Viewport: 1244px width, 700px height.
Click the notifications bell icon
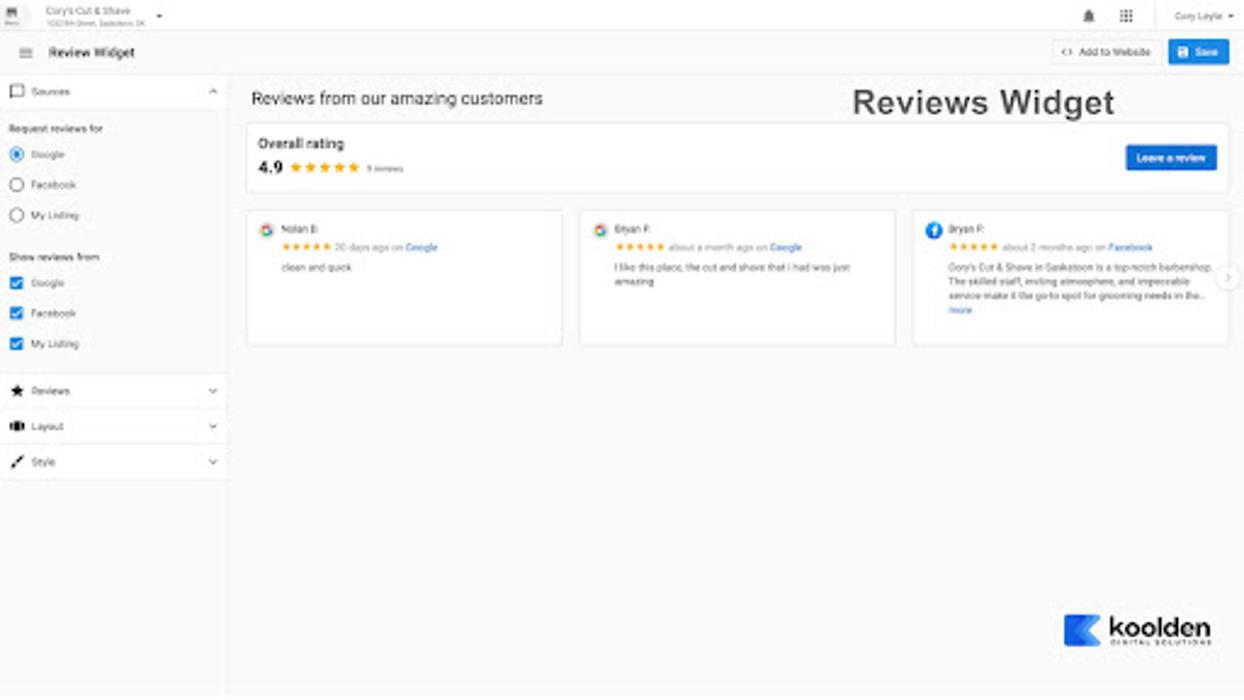coord(1089,16)
